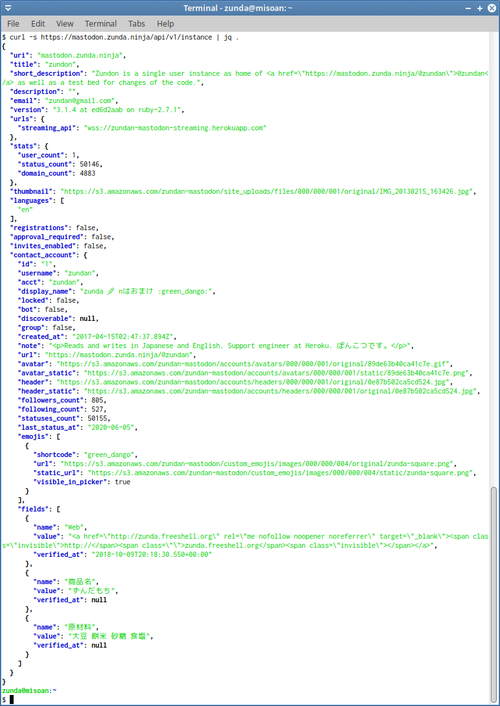Click the zunda@misoan:~ prompt line

point(29,691)
